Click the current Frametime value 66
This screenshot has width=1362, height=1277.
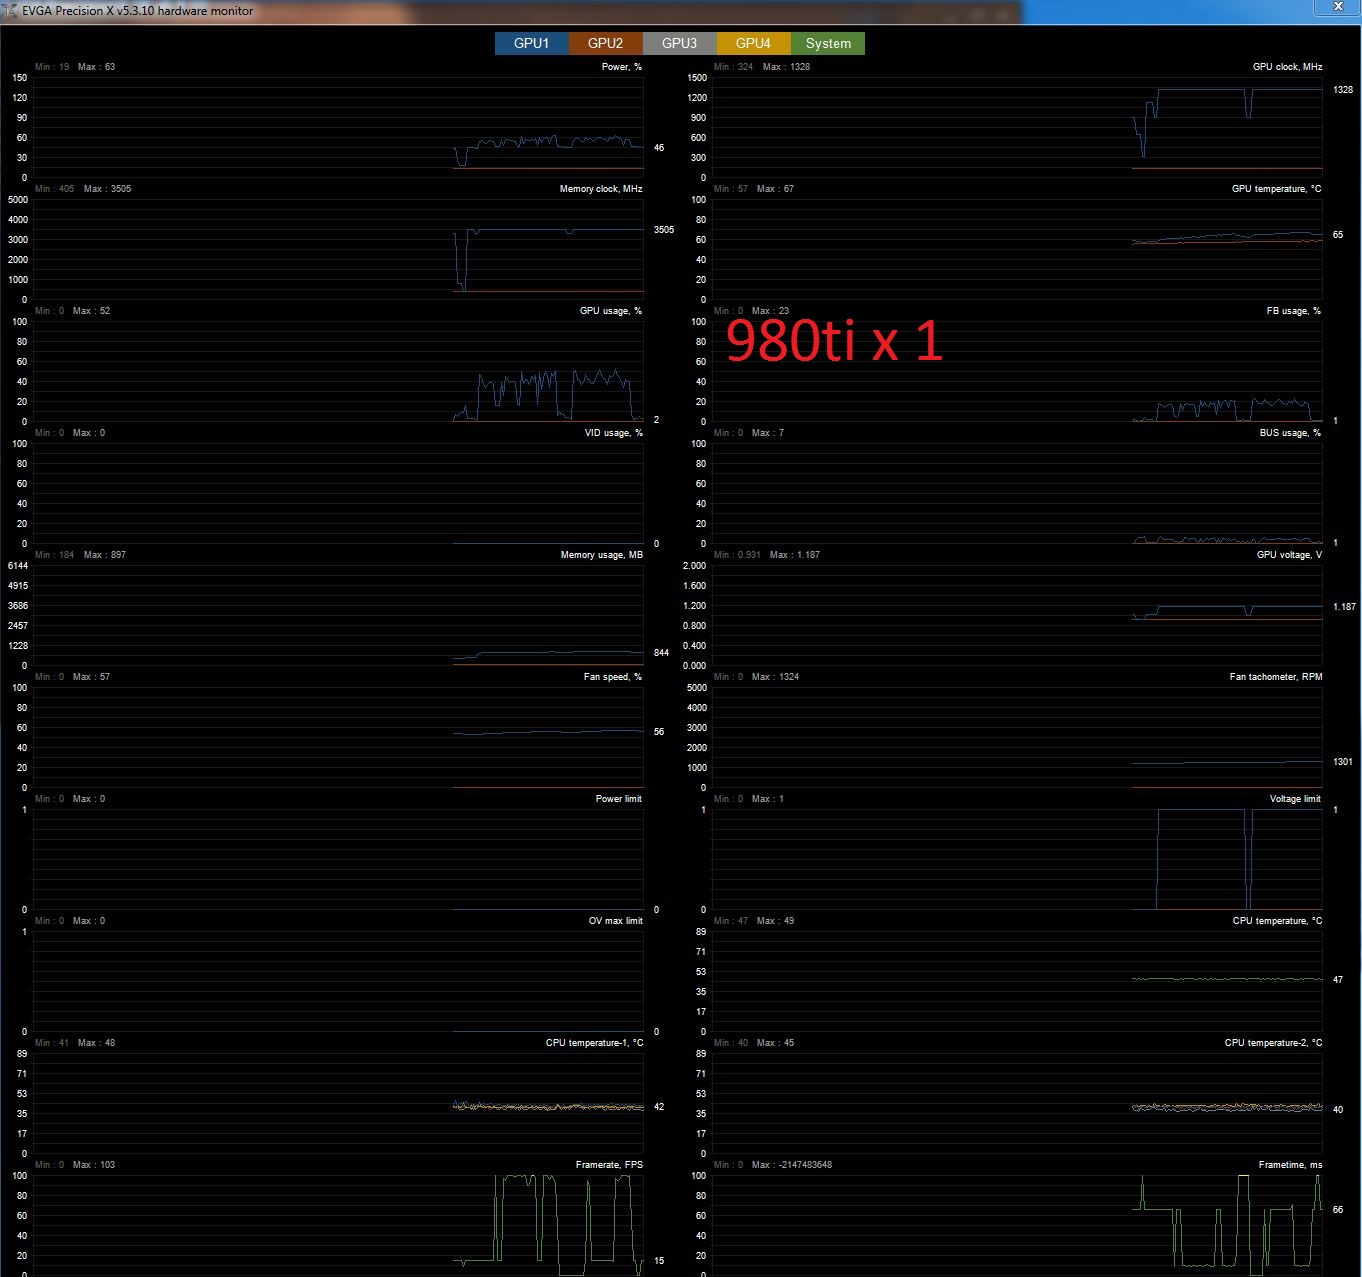click(1338, 1210)
